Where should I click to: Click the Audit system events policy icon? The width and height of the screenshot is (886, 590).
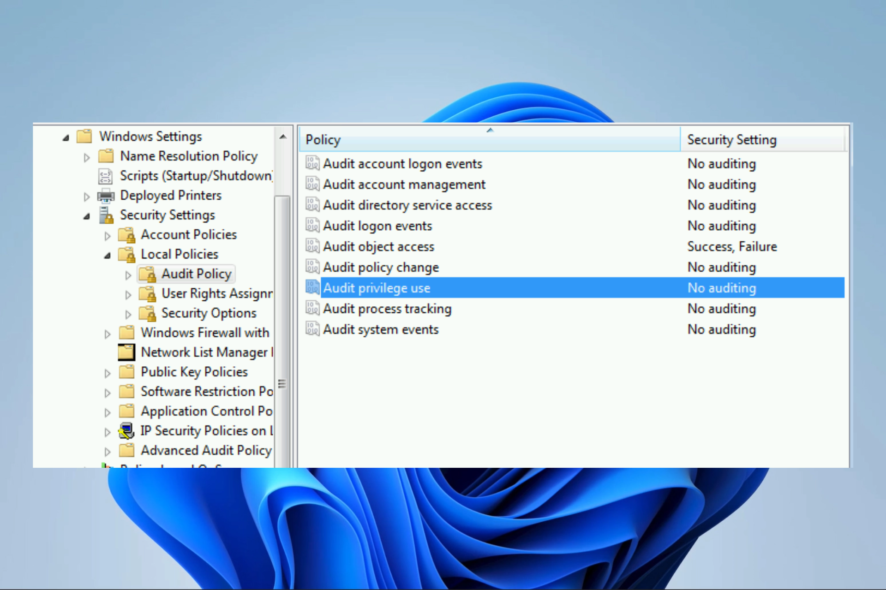click(x=315, y=329)
